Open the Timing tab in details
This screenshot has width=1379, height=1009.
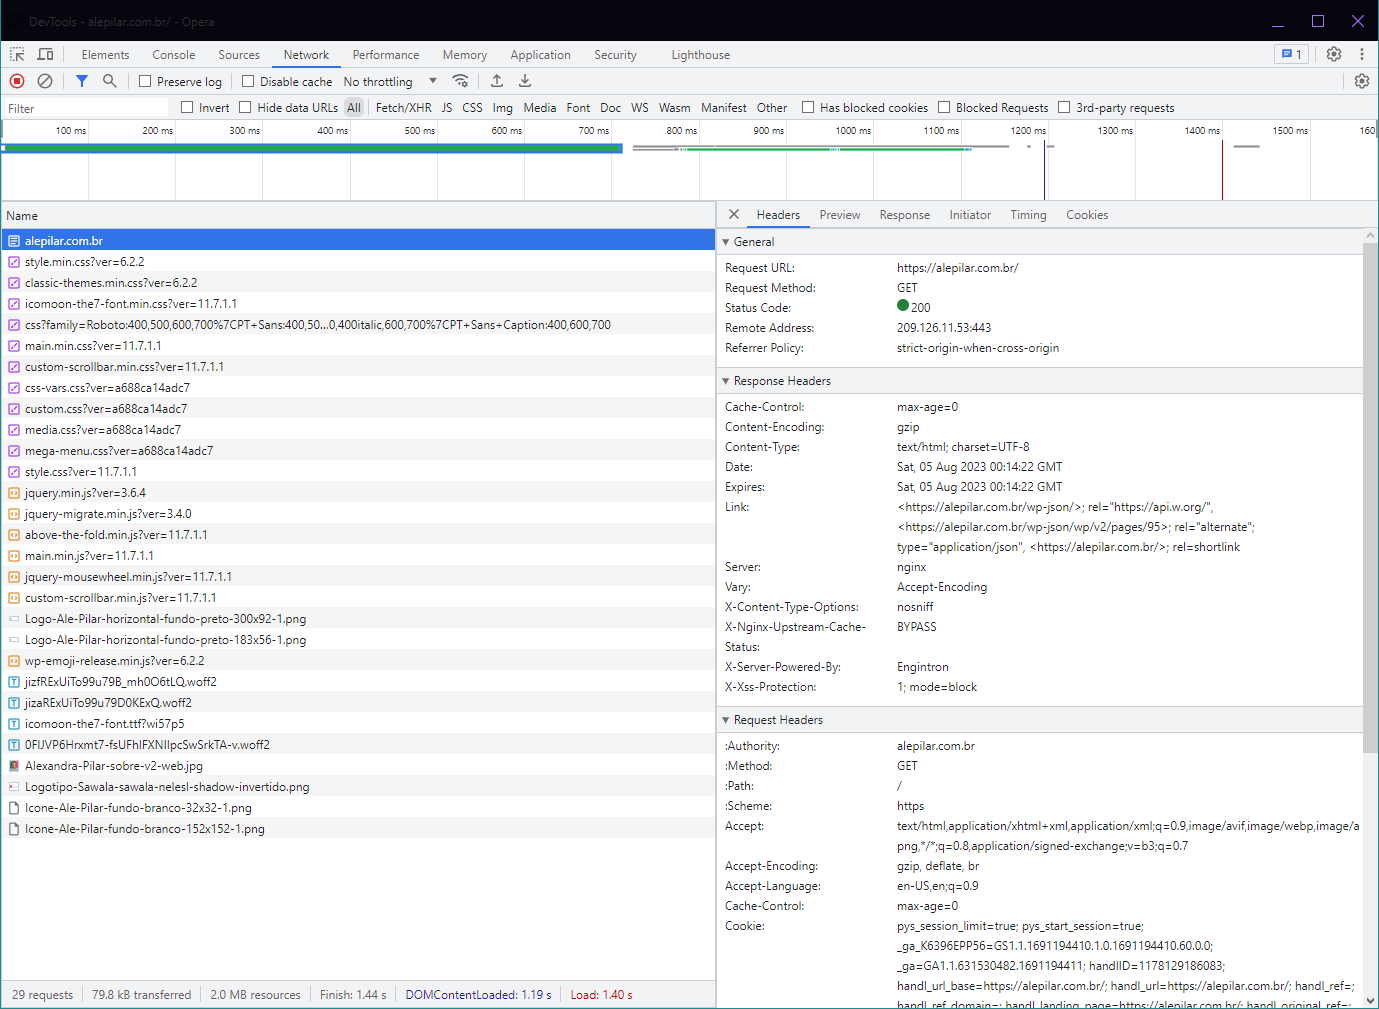pyautogui.click(x=1027, y=215)
